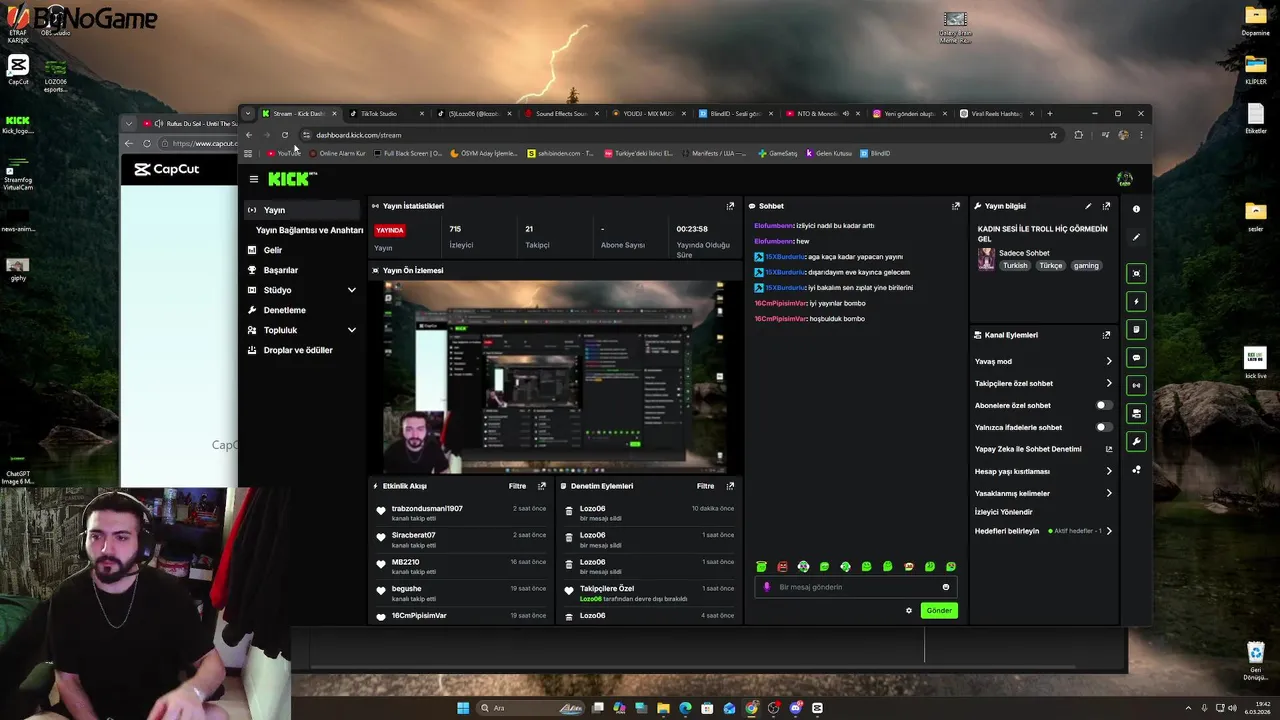Open the Chrome extensions puzzle icon
This screenshot has width=1280, height=720.
tap(1078, 135)
